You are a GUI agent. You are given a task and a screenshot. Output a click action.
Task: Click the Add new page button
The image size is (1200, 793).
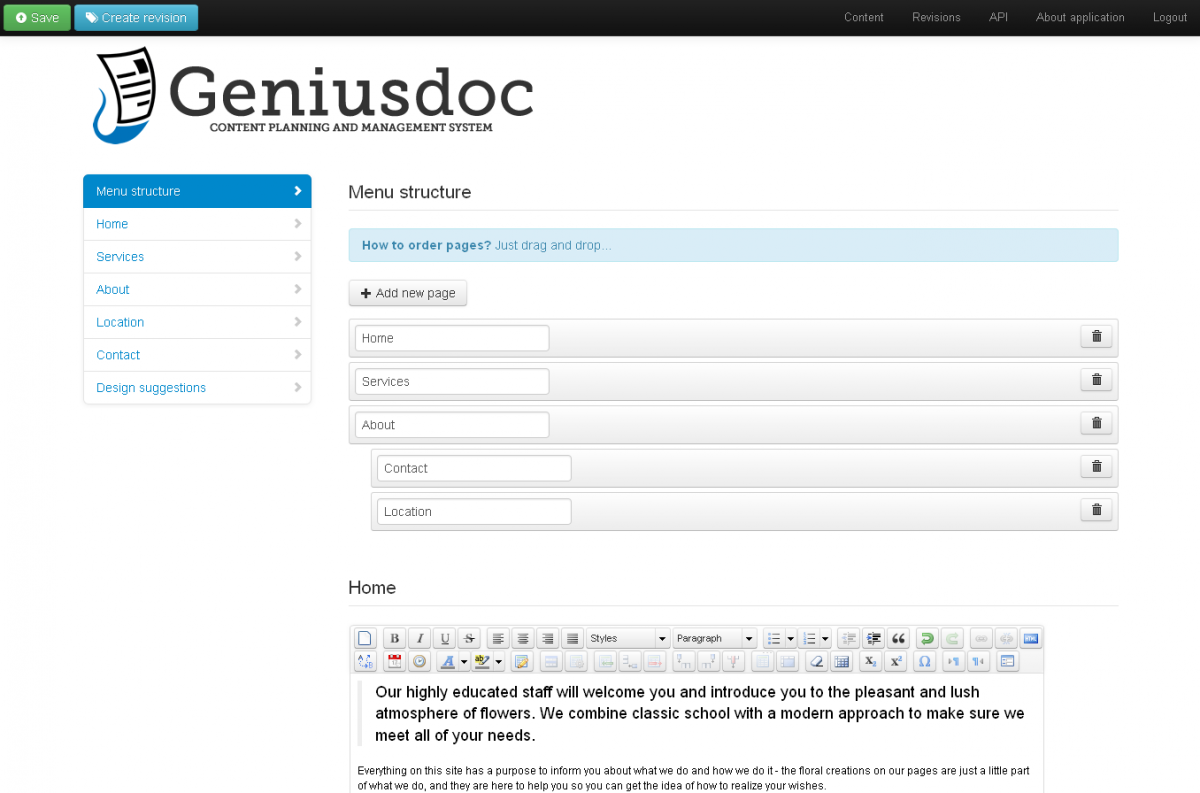pos(408,293)
